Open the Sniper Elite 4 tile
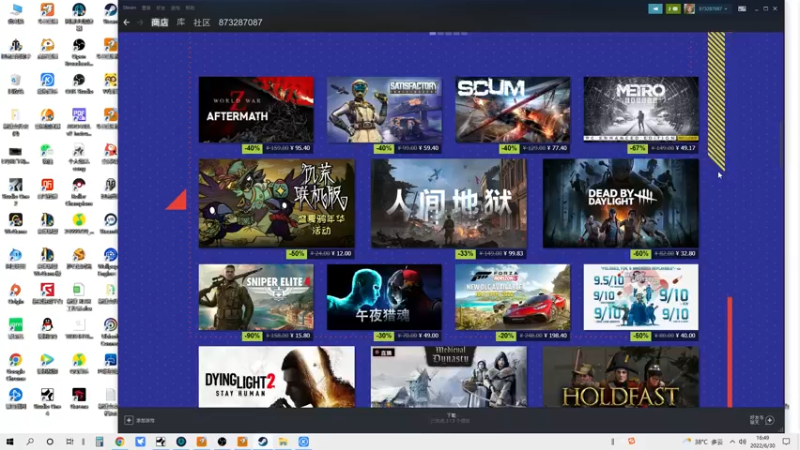This screenshot has width=800, height=450. pos(256,297)
